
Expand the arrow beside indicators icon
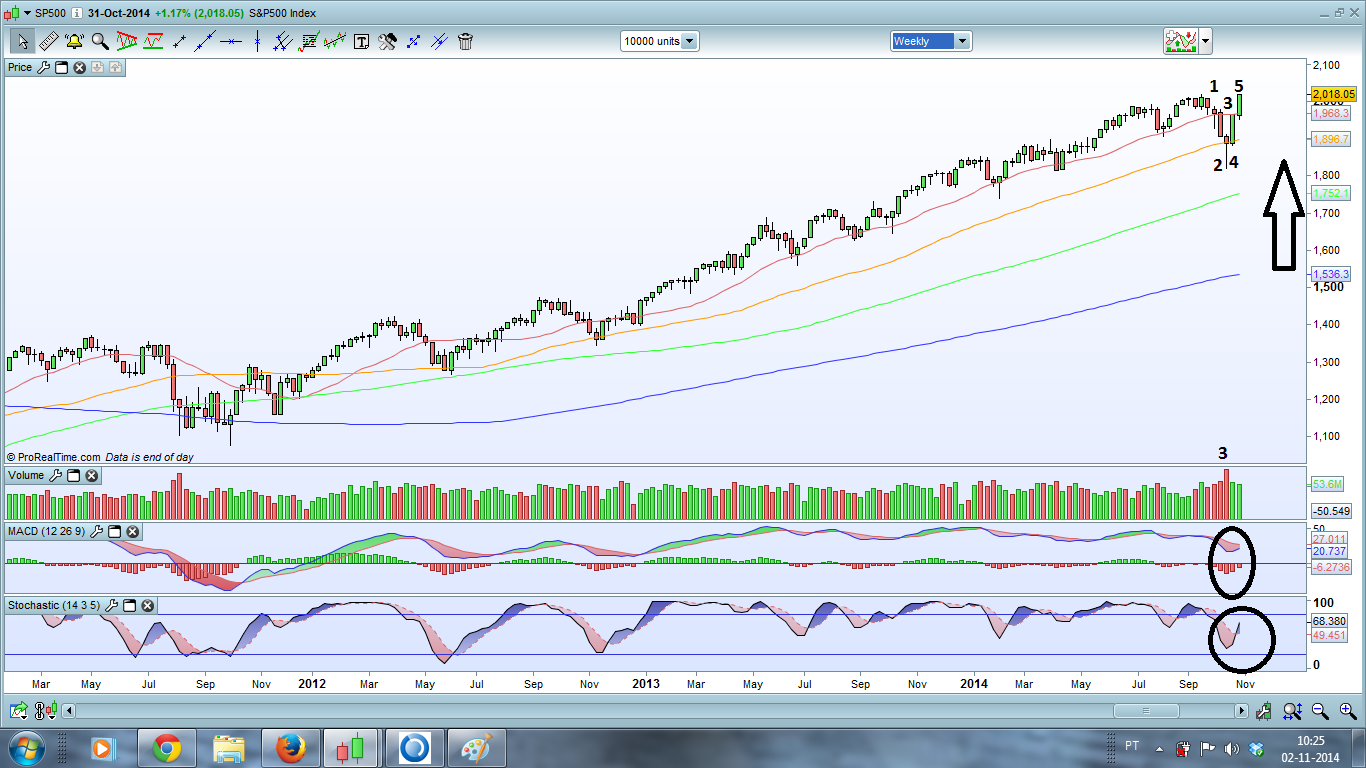[1206, 41]
